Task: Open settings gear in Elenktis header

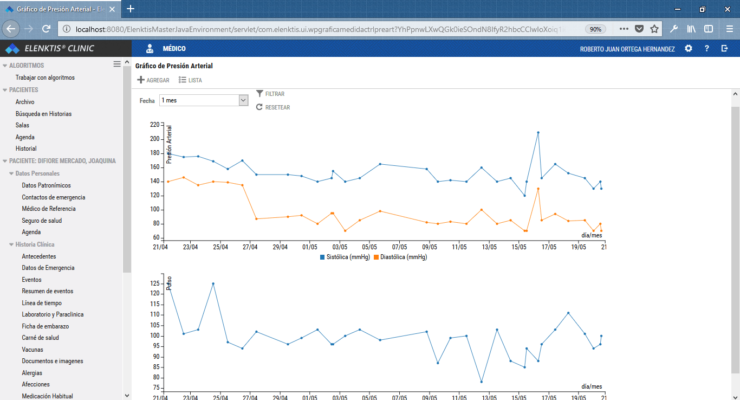Action: pyautogui.click(x=688, y=48)
